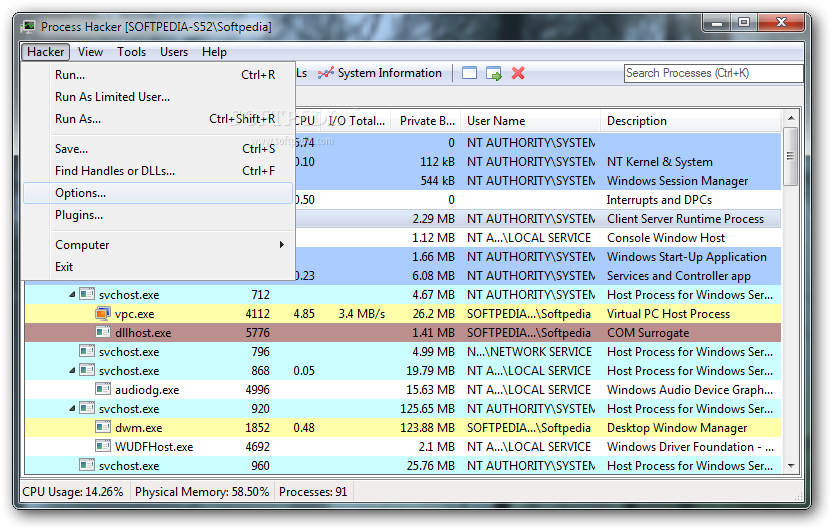Sort by the User Name column

531,121
